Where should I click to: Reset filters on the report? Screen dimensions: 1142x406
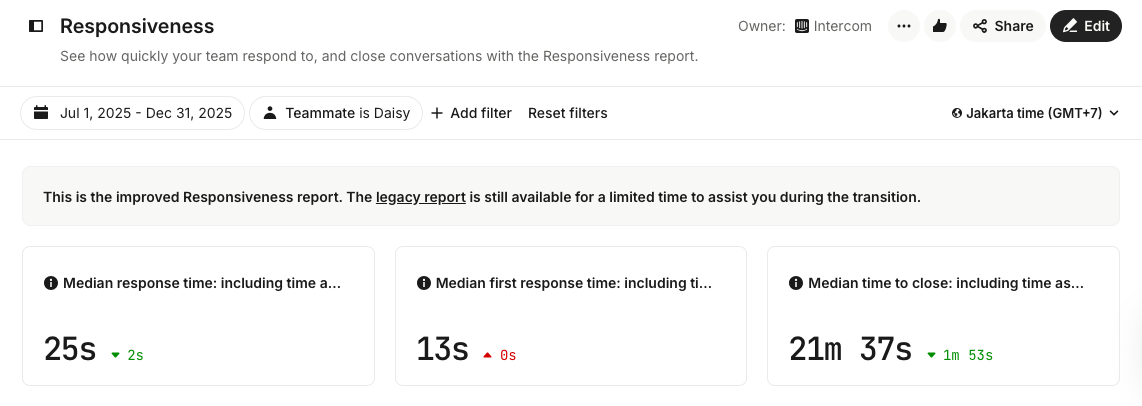pos(568,113)
